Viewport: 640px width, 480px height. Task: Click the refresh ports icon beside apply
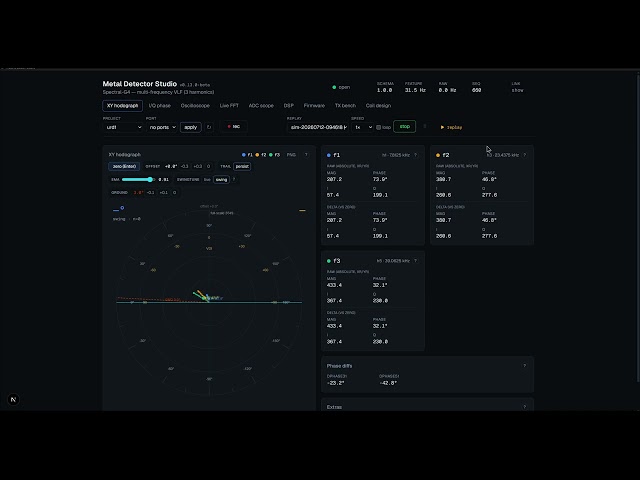209,127
